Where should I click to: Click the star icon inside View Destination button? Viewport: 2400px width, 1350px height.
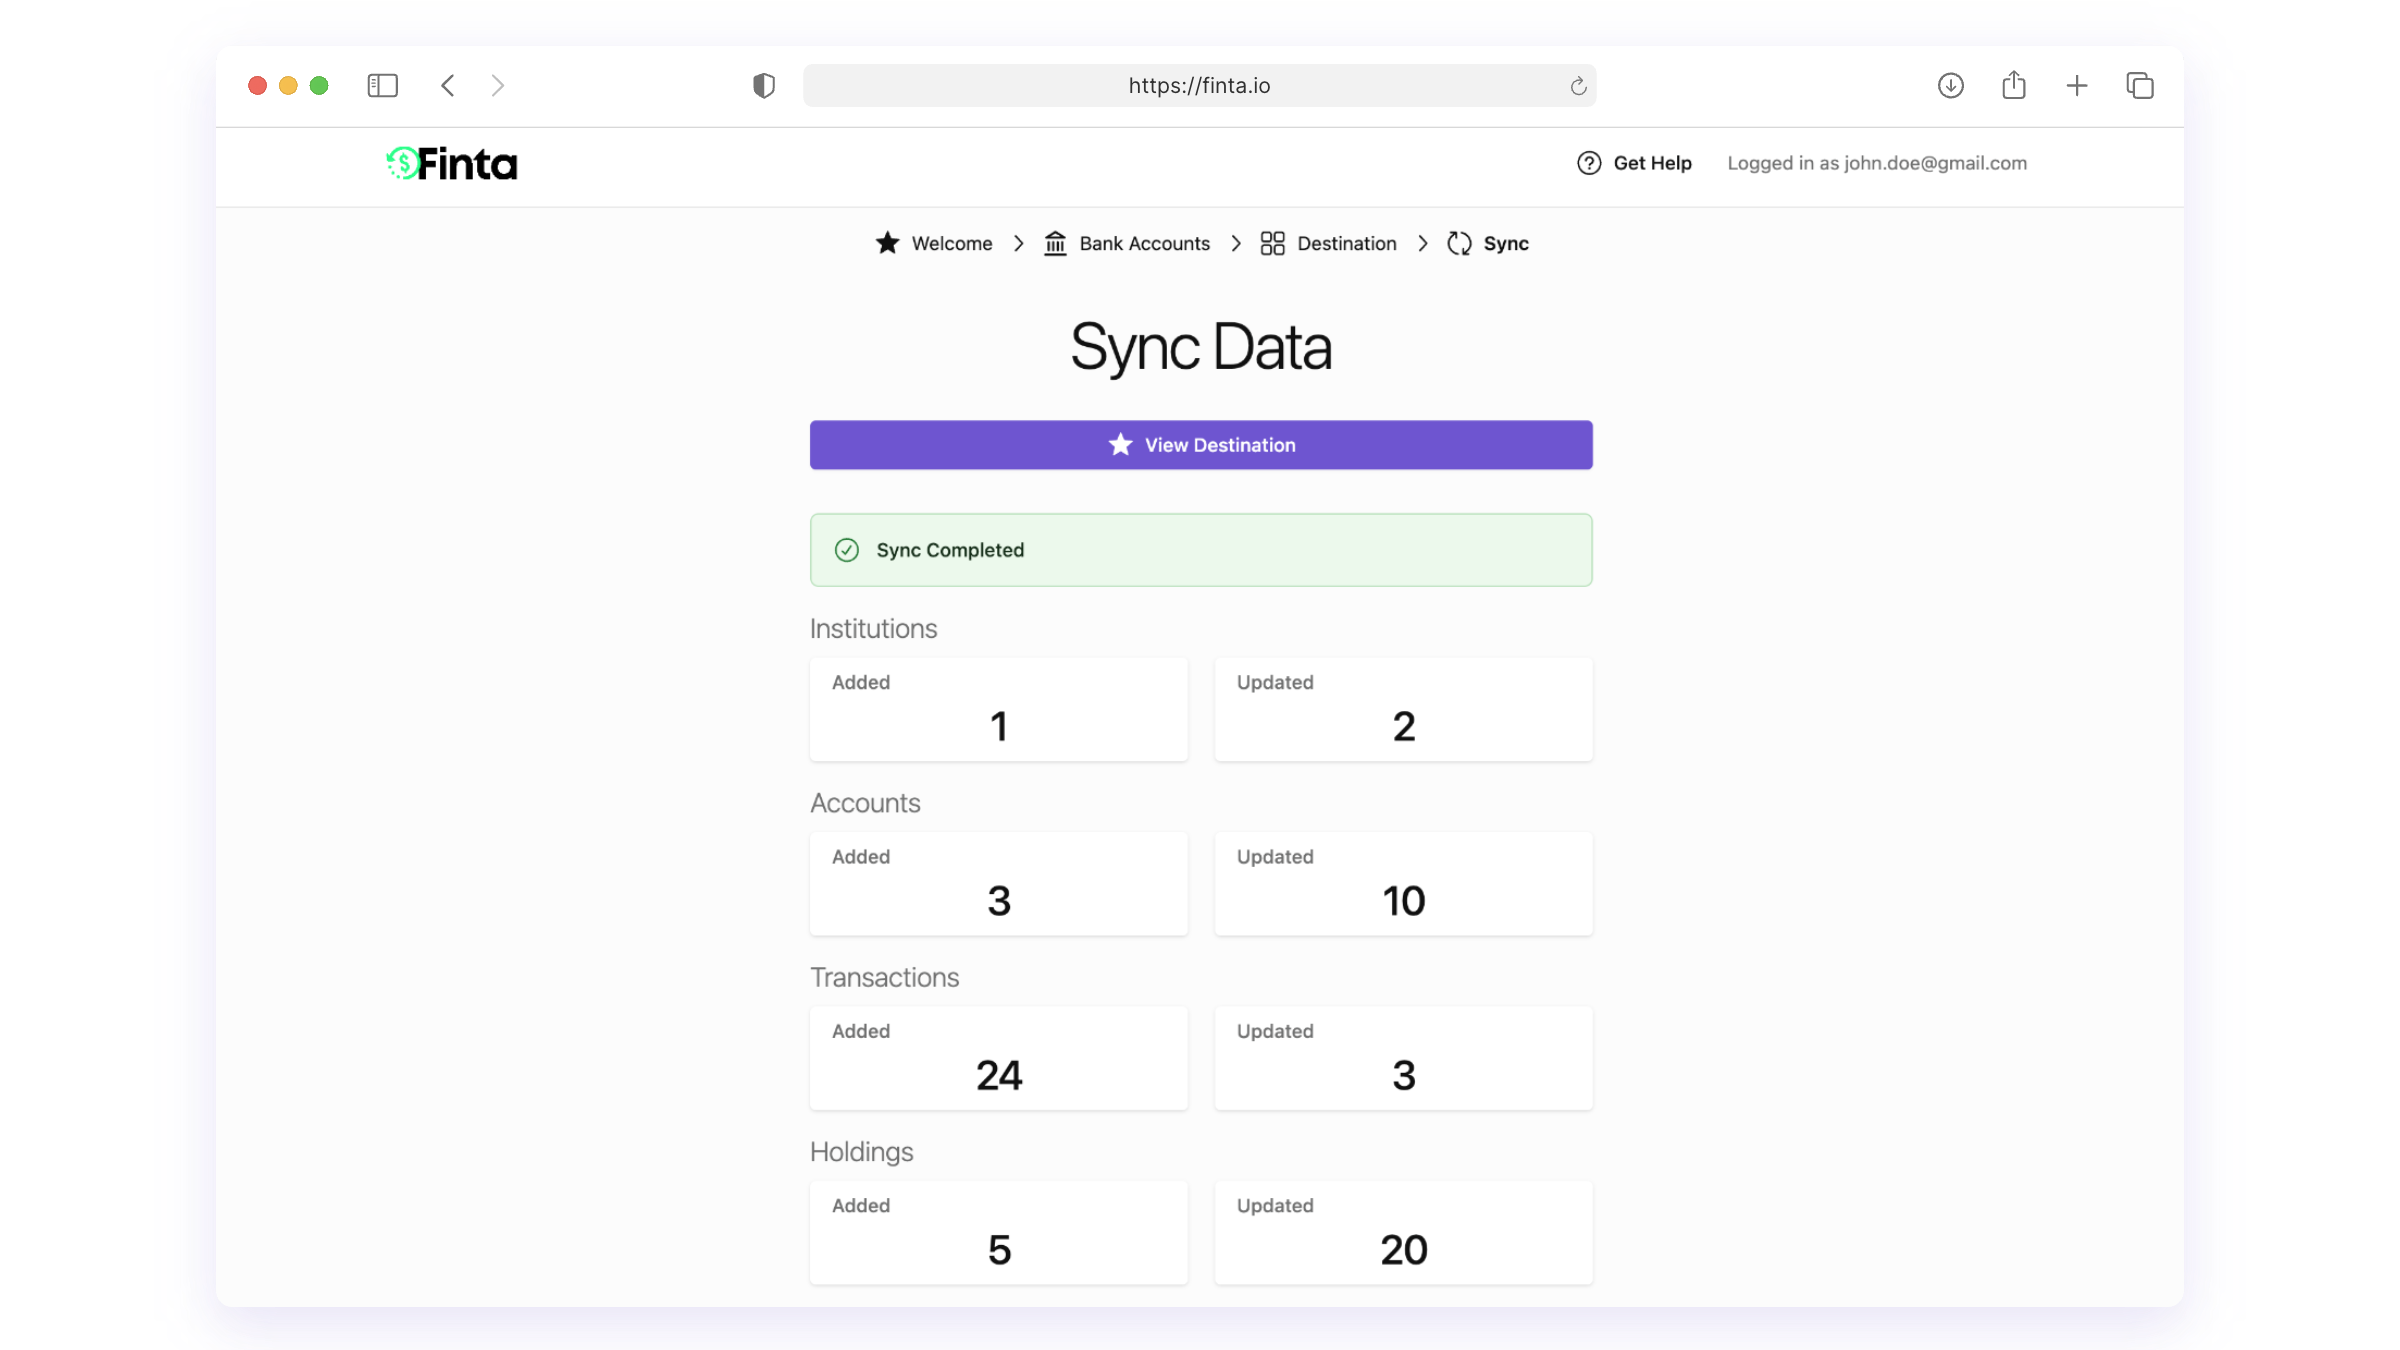pos(1119,445)
